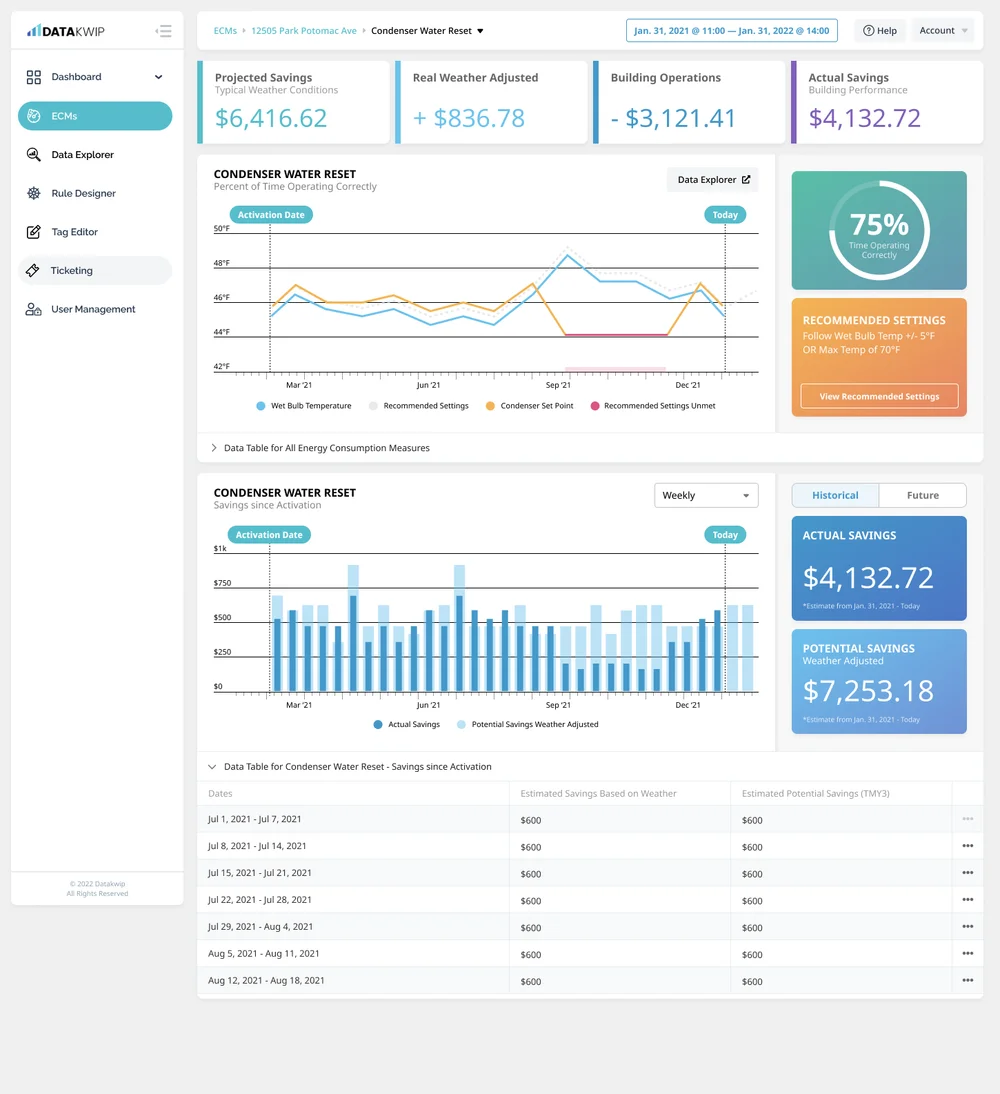
Task: Click the Building Operations card
Action: pos(689,103)
